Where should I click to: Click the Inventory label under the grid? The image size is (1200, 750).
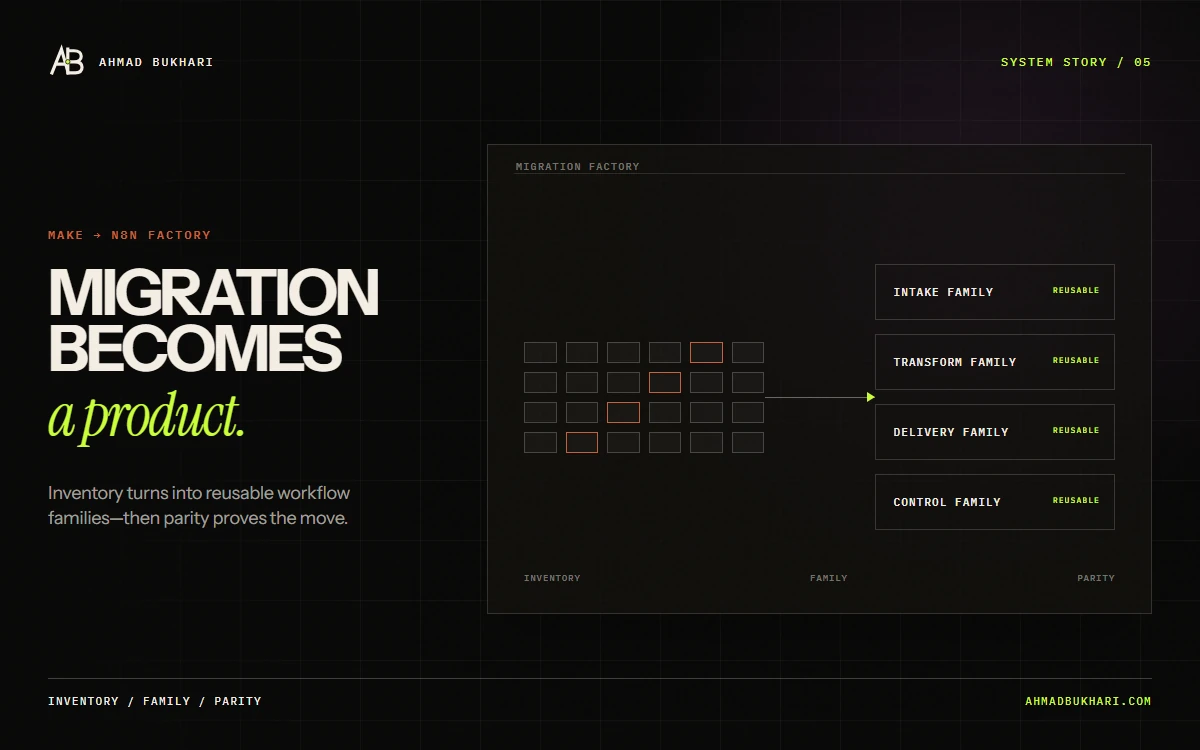coord(552,578)
